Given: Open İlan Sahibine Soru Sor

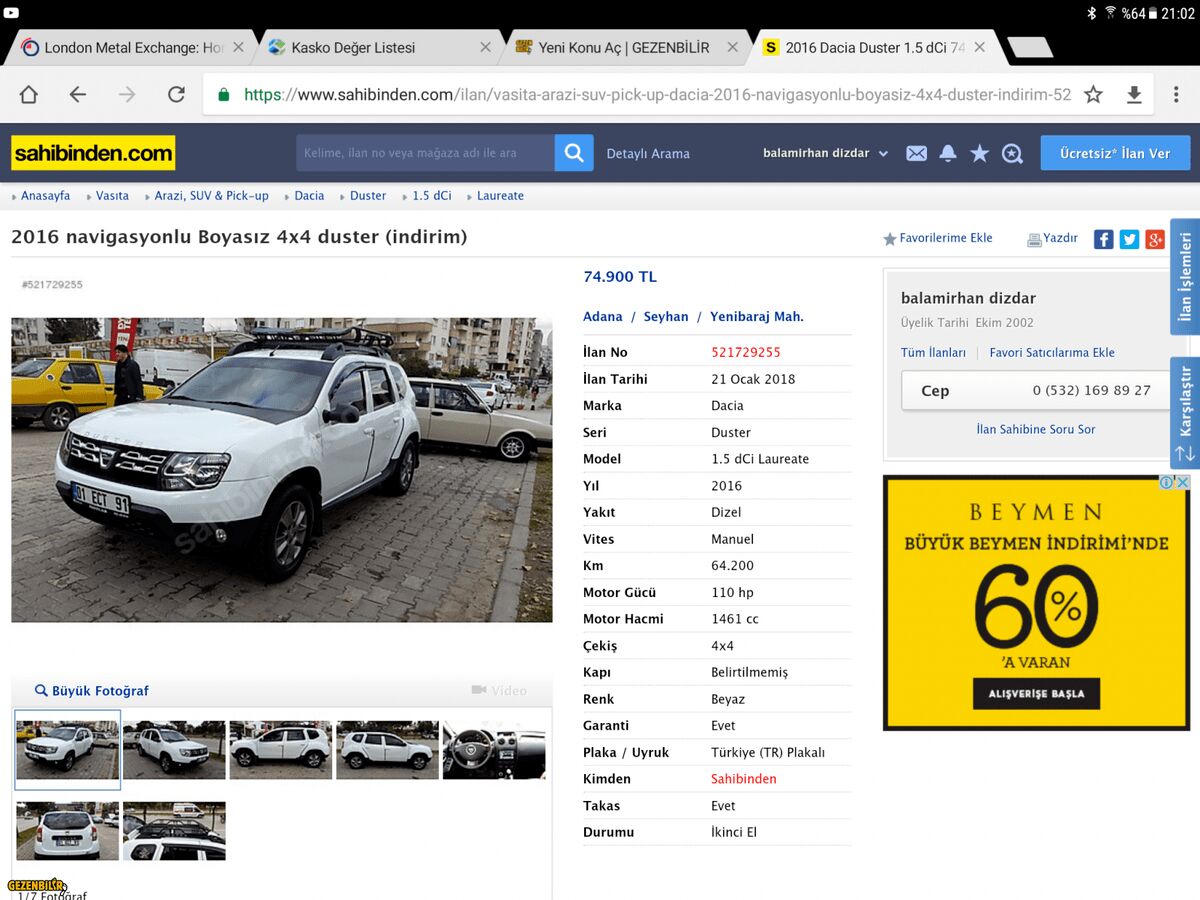Looking at the screenshot, I should (1036, 429).
